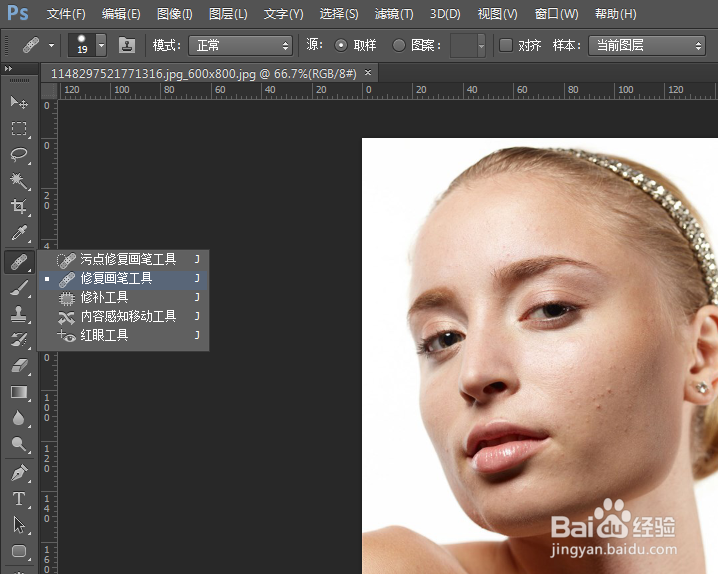Click the Healing Brush tool in toolbox

pyautogui.click(x=19, y=262)
